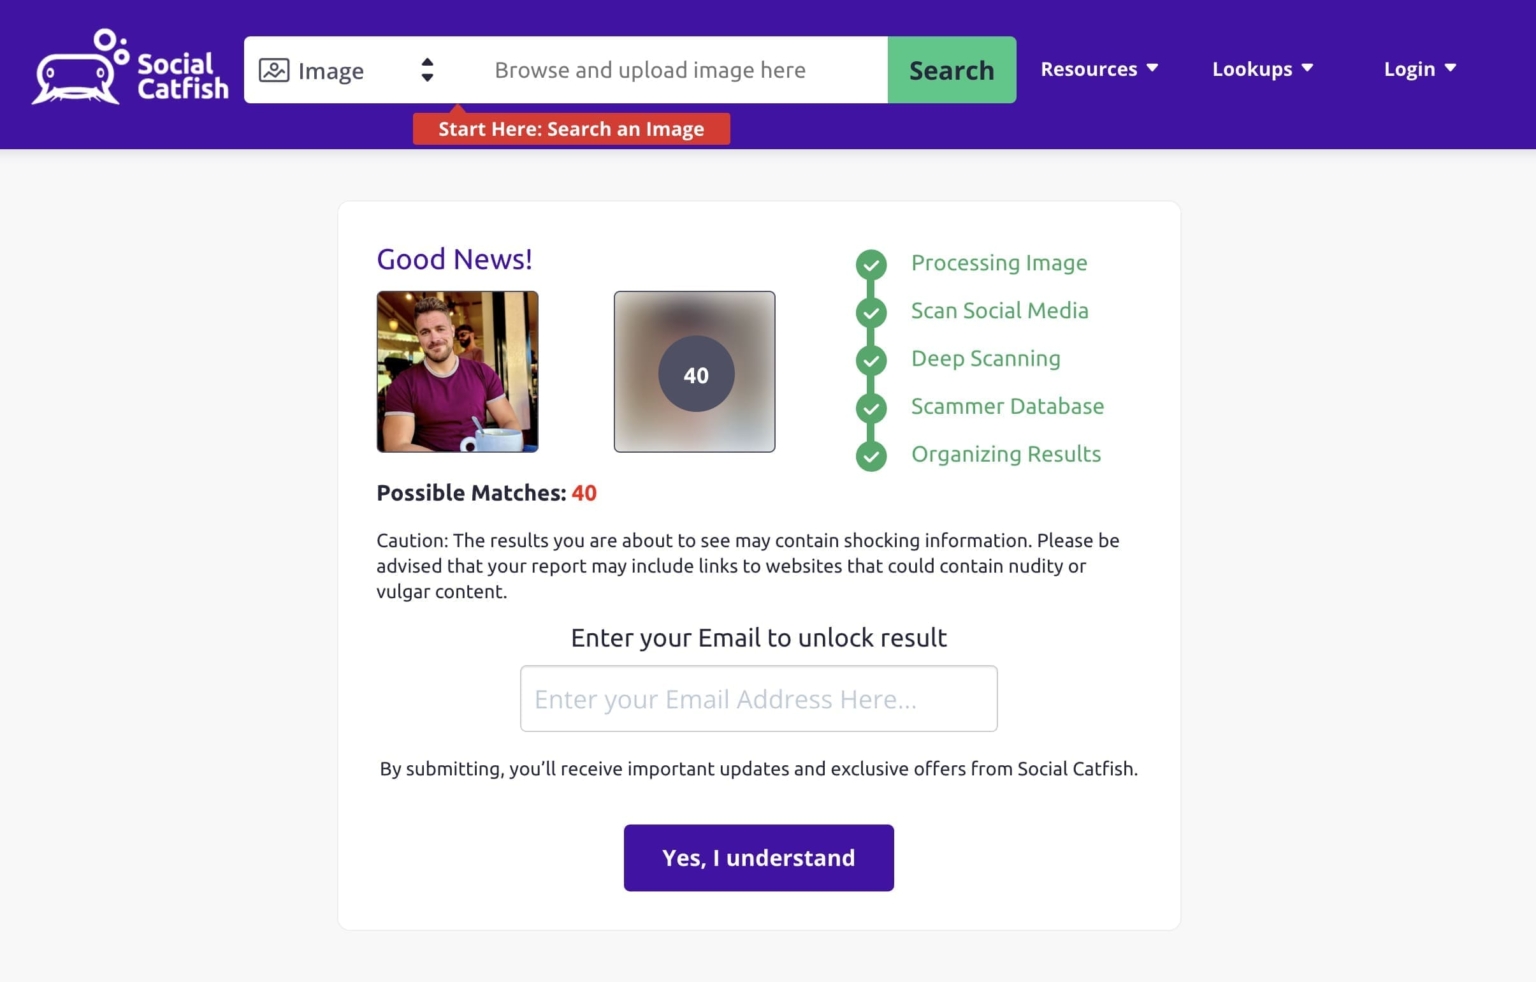Expand the Lookups dropdown menu

pos(1262,69)
